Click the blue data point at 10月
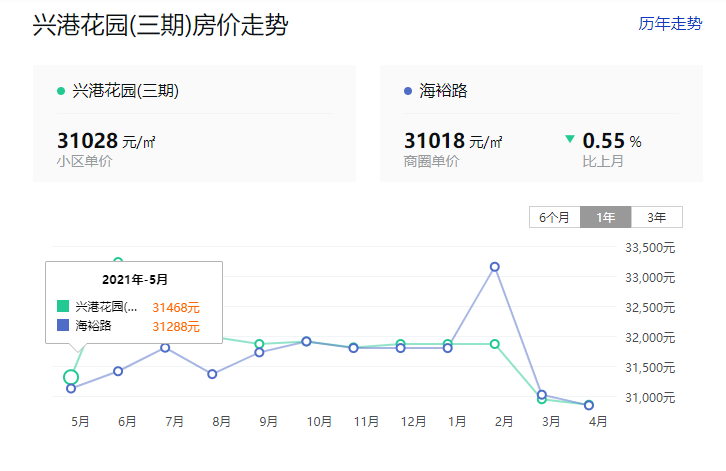Screen dimensions: 726x471 click(x=306, y=341)
